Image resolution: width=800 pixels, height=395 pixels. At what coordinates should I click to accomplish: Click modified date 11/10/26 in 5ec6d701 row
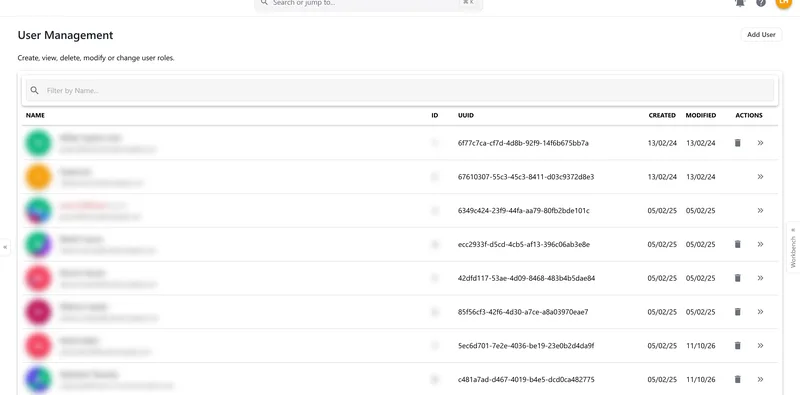click(x=701, y=345)
